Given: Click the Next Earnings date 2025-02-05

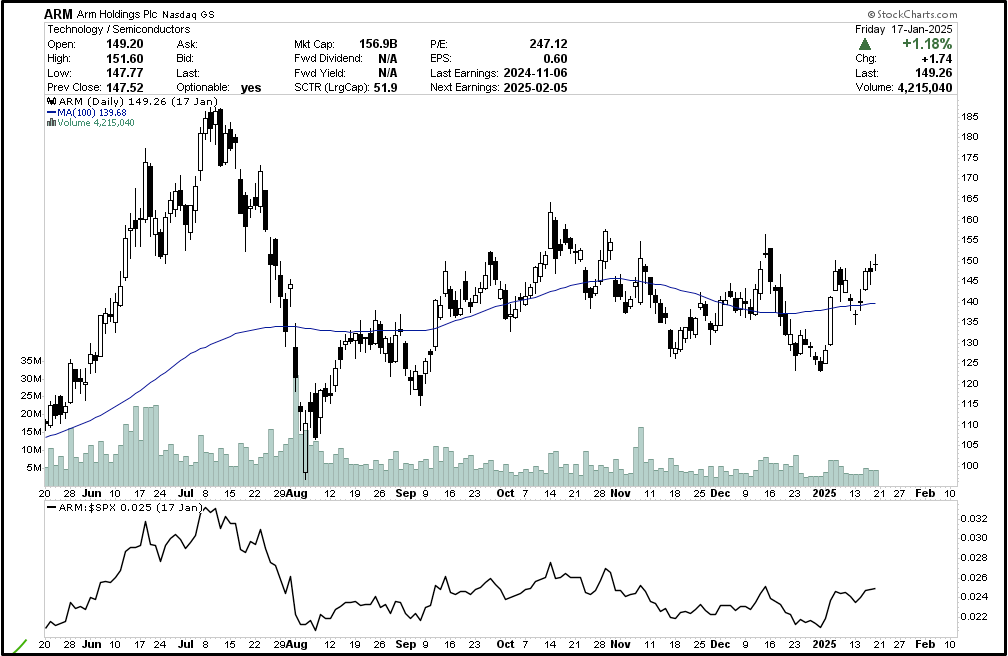Looking at the screenshot, I should click(536, 87).
